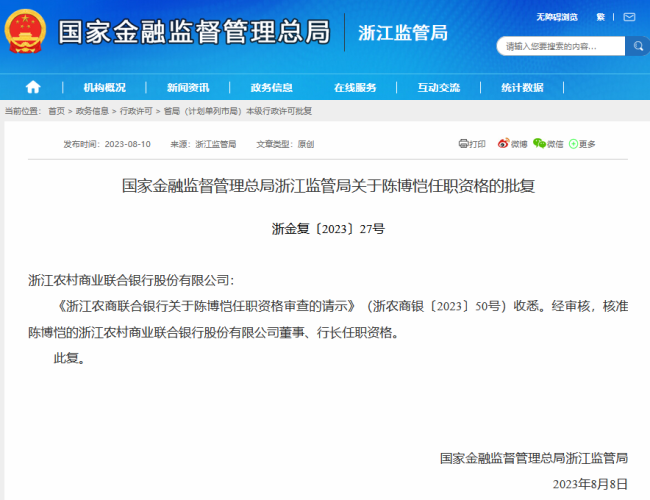The width and height of the screenshot is (650, 500).
Task: Click breadcrumb 政务信息
Action: (x=92, y=111)
